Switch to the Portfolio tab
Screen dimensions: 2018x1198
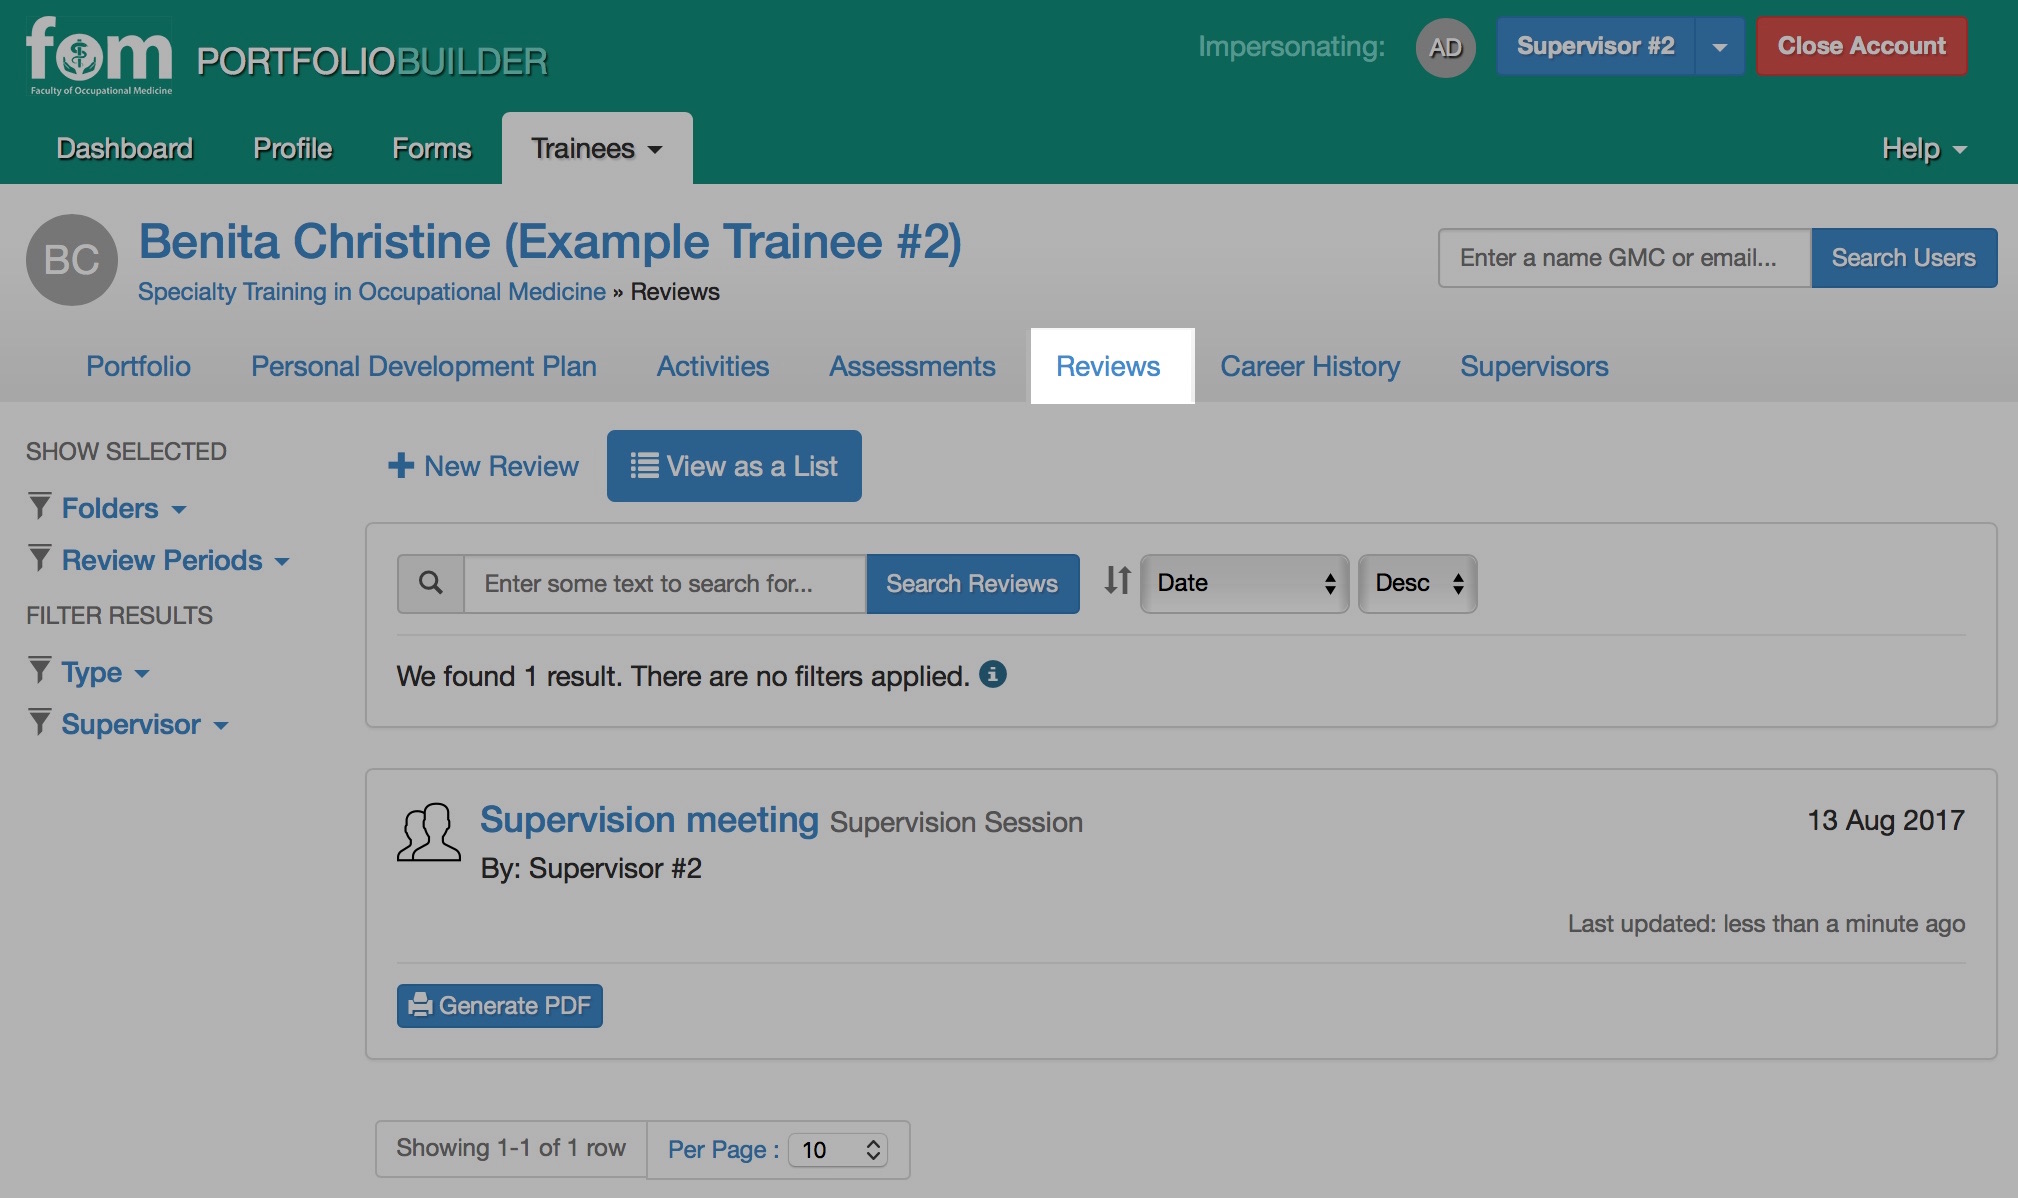(x=138, y=366)
